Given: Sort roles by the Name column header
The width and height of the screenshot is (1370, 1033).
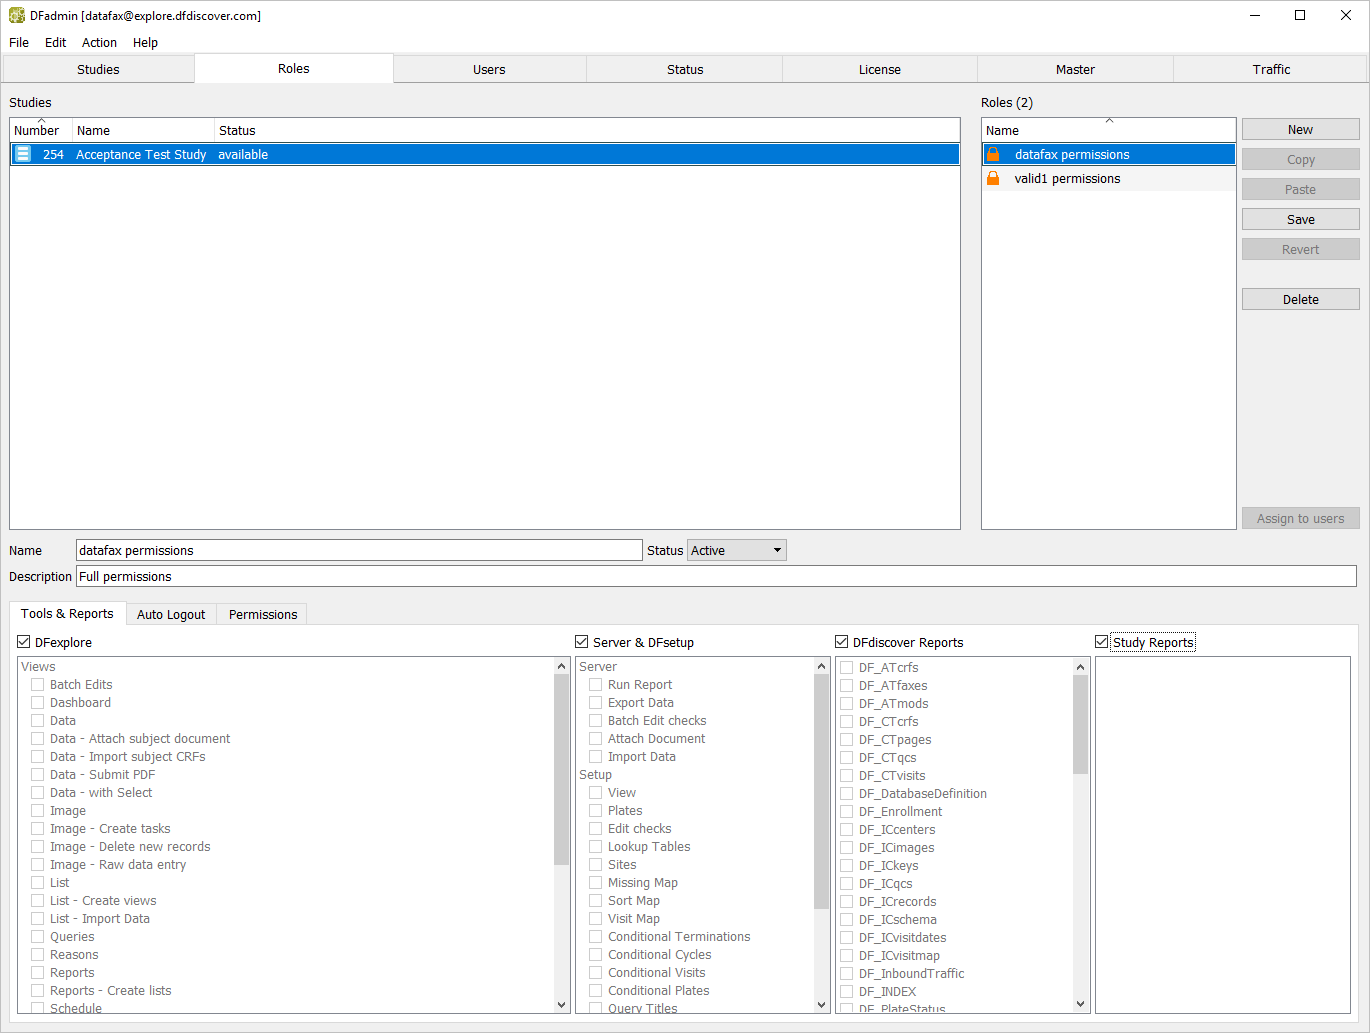Looking at the screenshot, I should click(x=1107, y=130).
